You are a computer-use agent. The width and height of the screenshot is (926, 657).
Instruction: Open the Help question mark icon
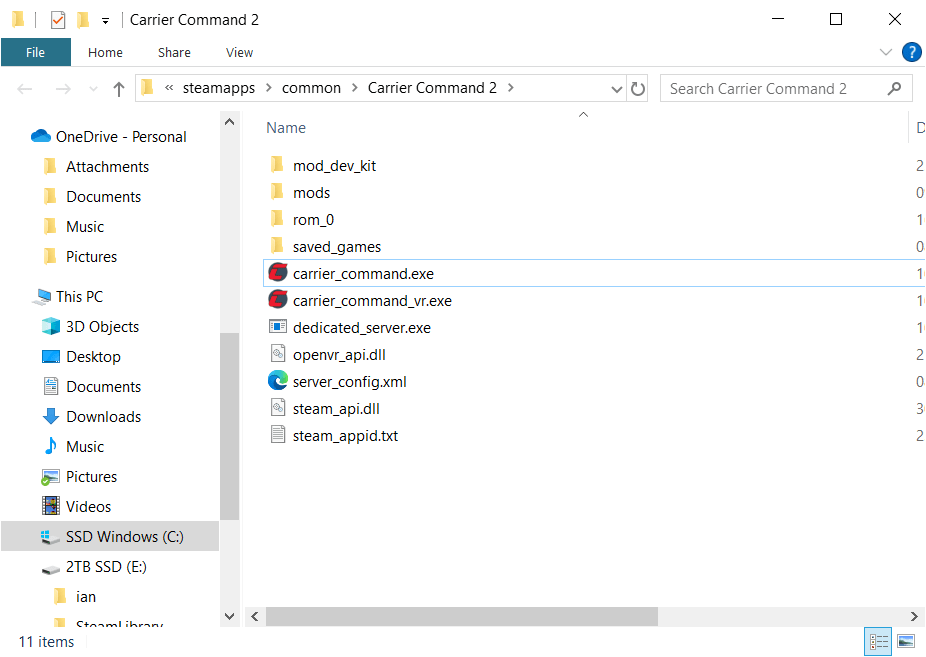click(x=911, y=52)
